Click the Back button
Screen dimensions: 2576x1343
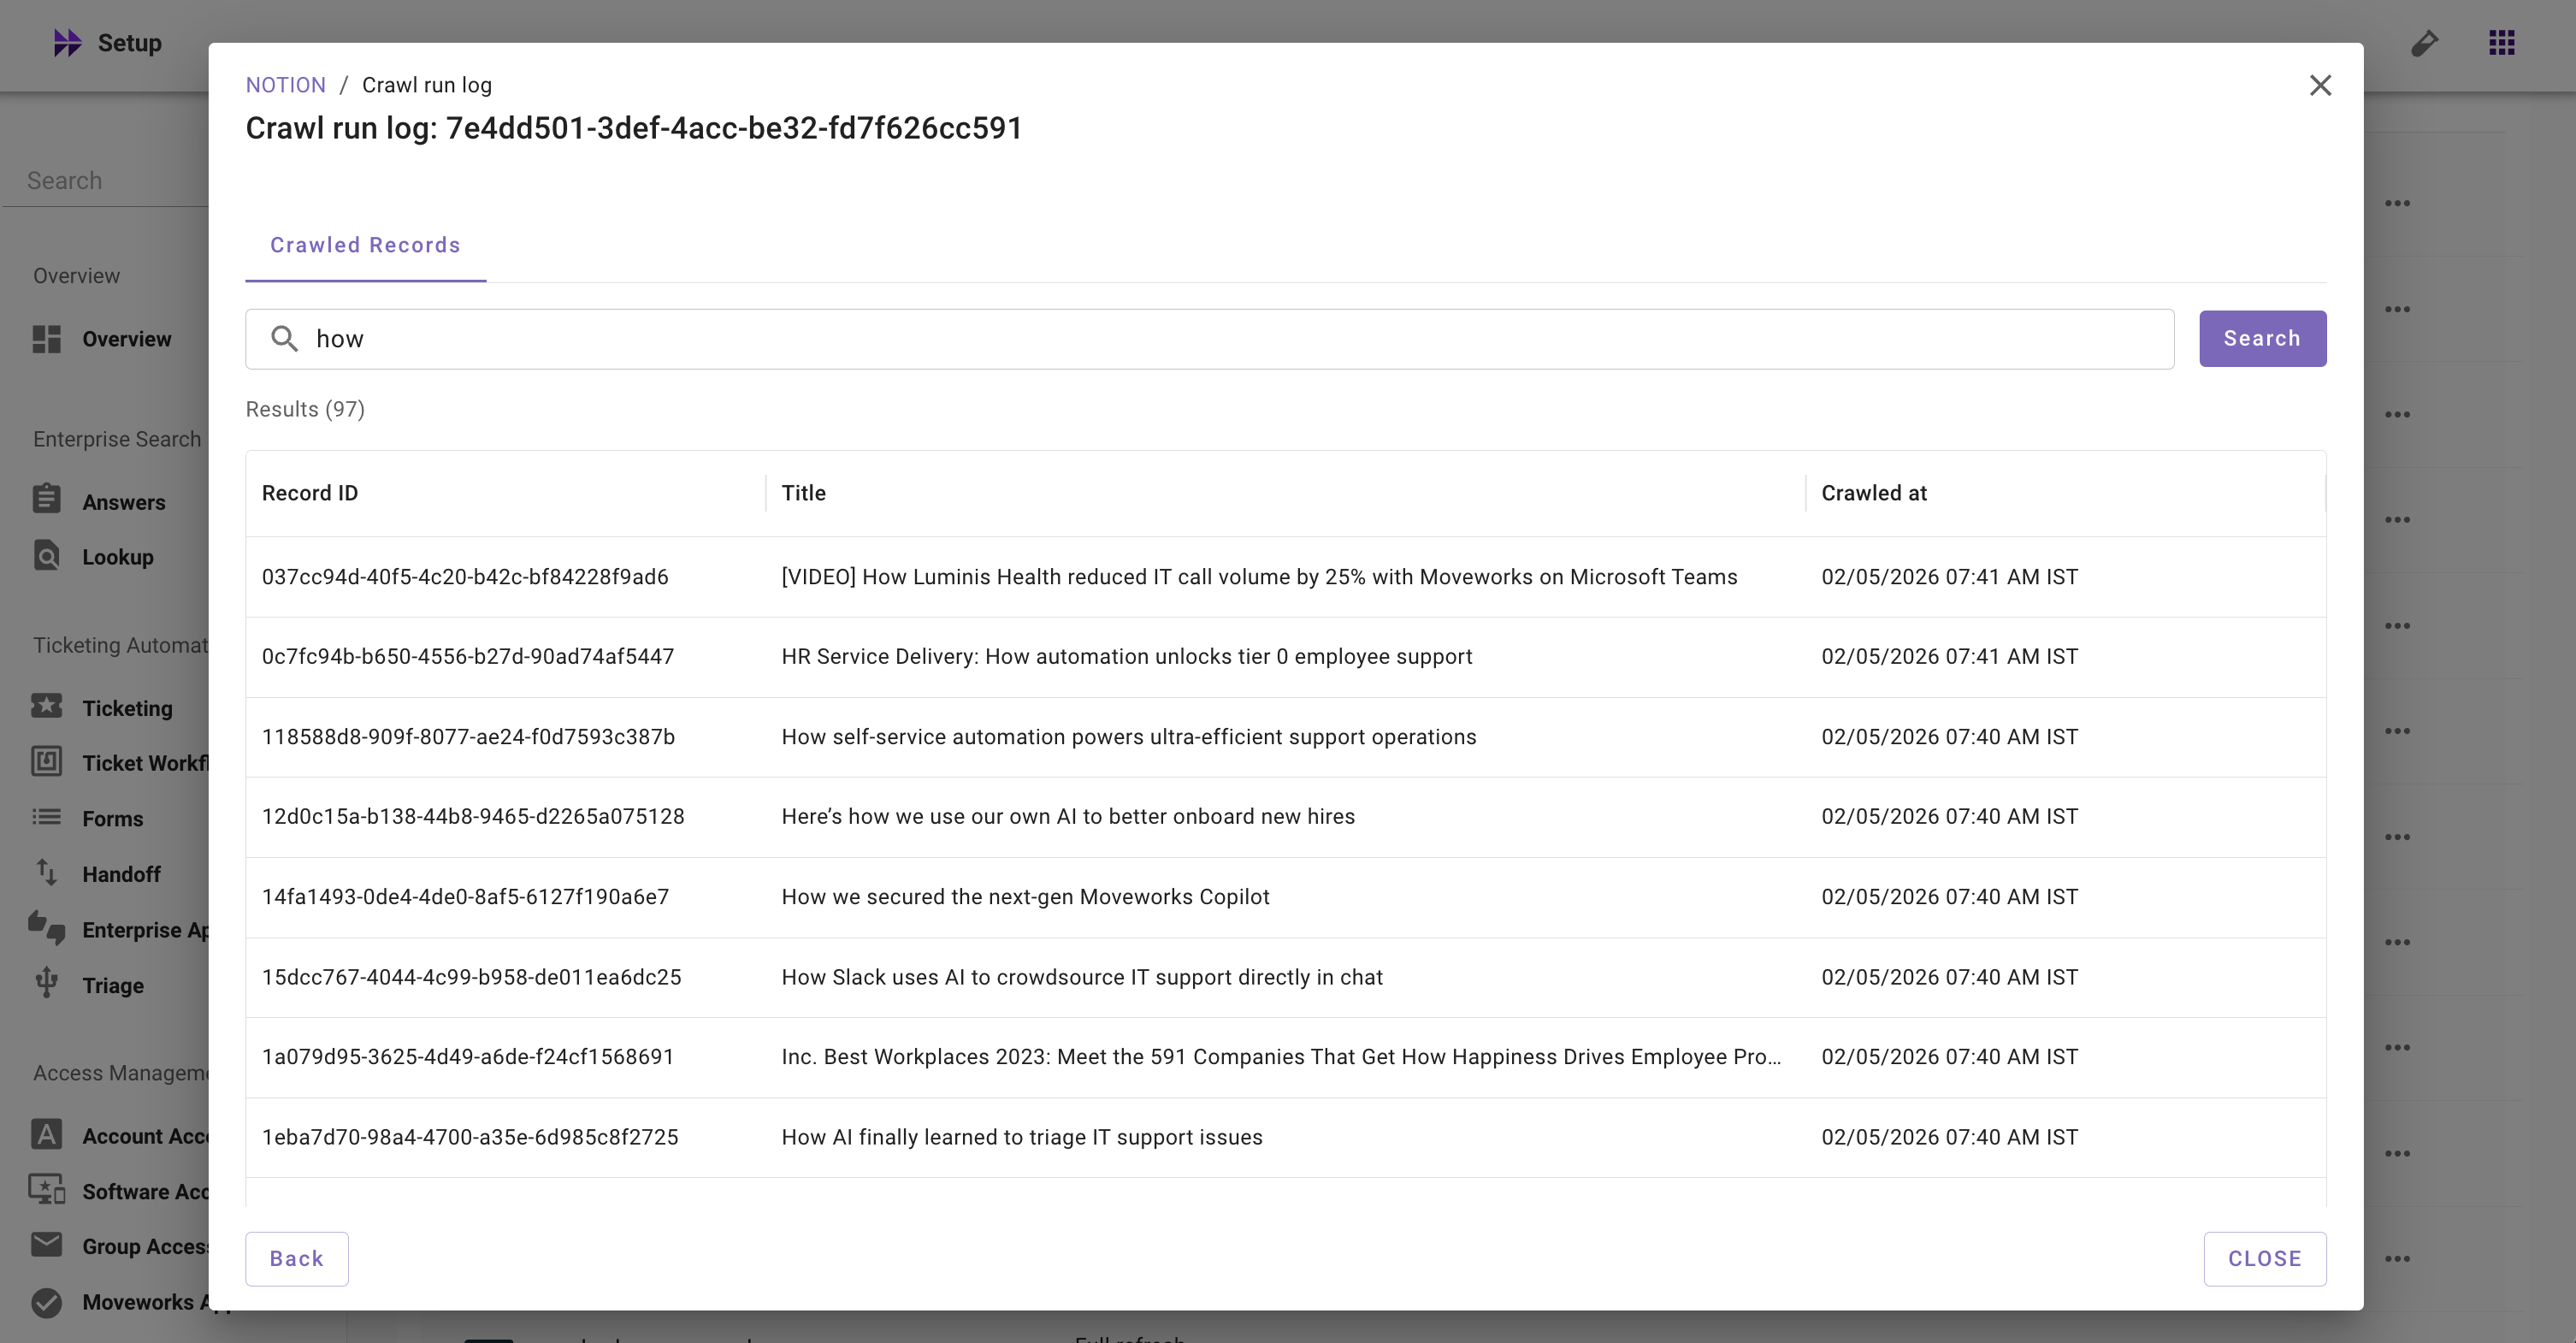point(296,1258)
